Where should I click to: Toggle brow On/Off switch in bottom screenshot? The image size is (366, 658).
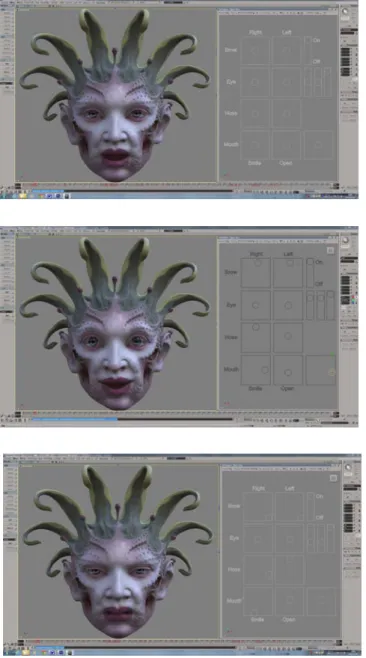311,507
